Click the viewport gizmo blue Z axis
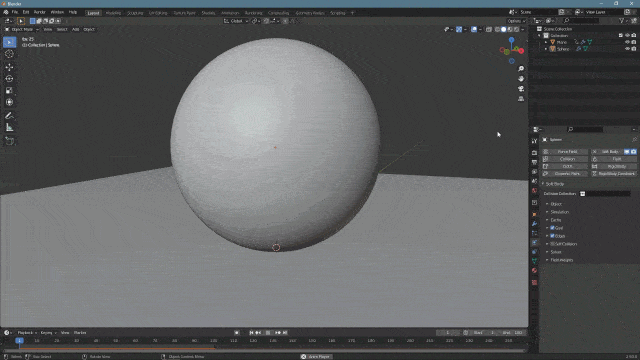This screenshot has height=360, width=640. point(511,40)
